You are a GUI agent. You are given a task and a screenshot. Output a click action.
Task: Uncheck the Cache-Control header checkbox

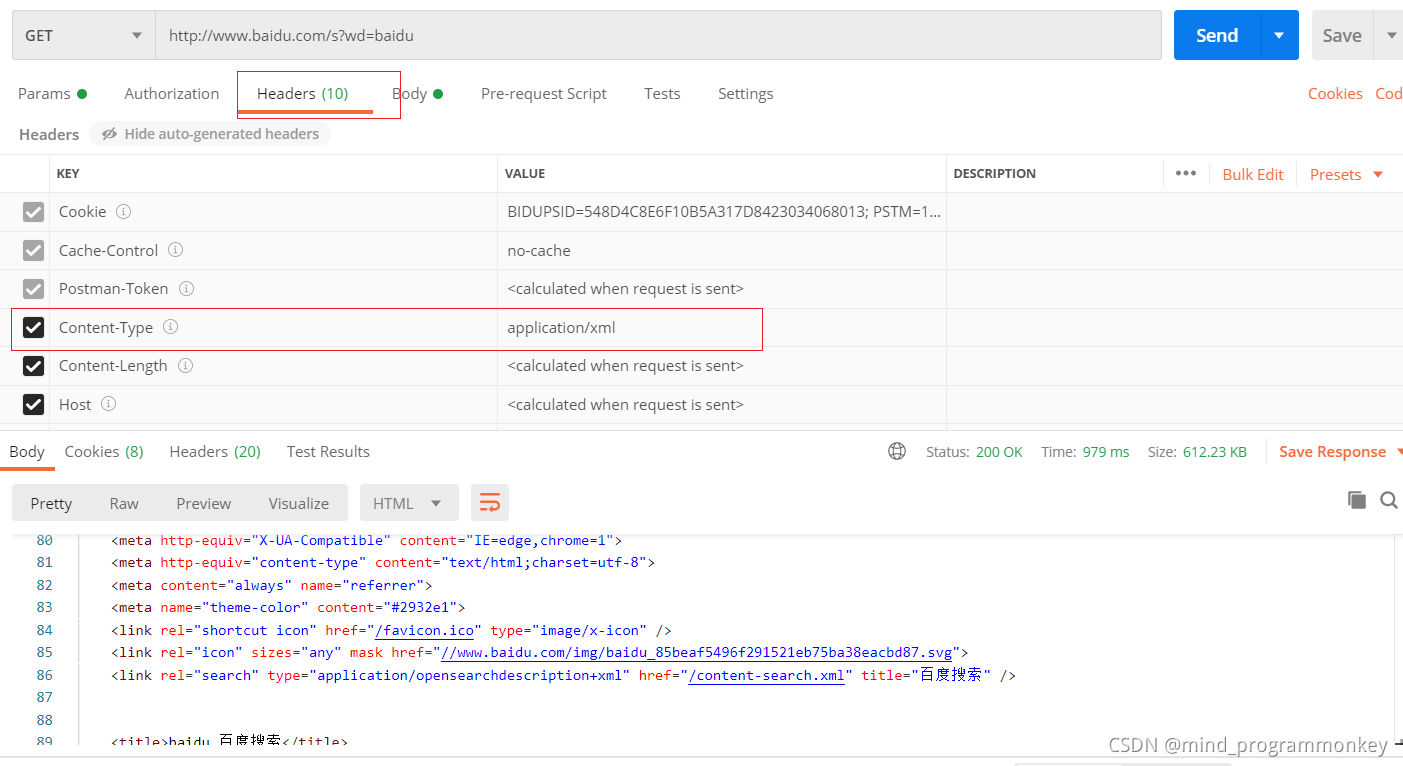(x=33, y=250)
